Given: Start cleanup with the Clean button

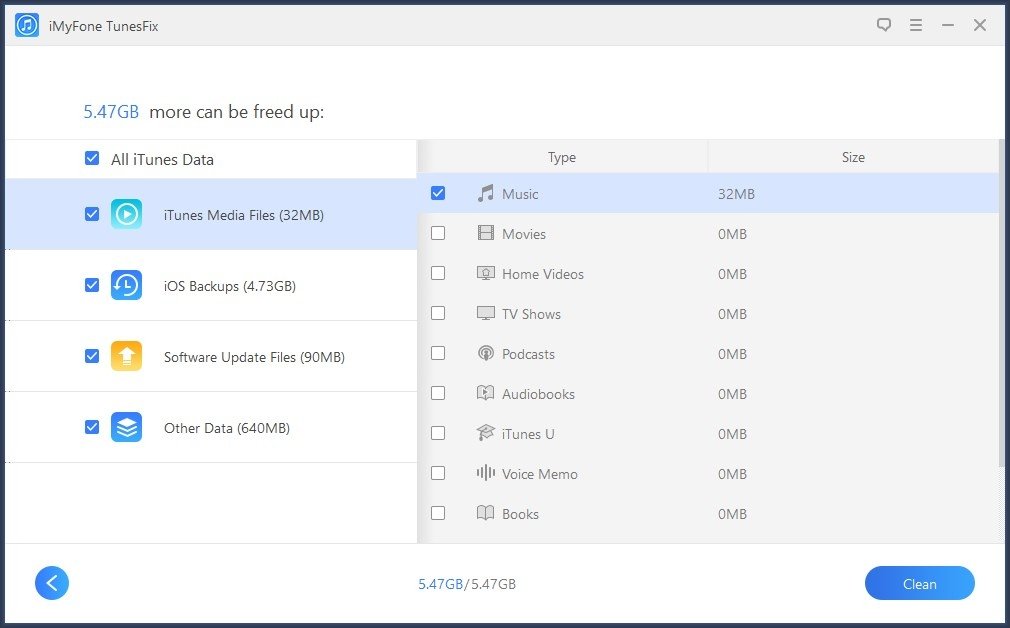Looking at the screenshot, I should point(919,584).
